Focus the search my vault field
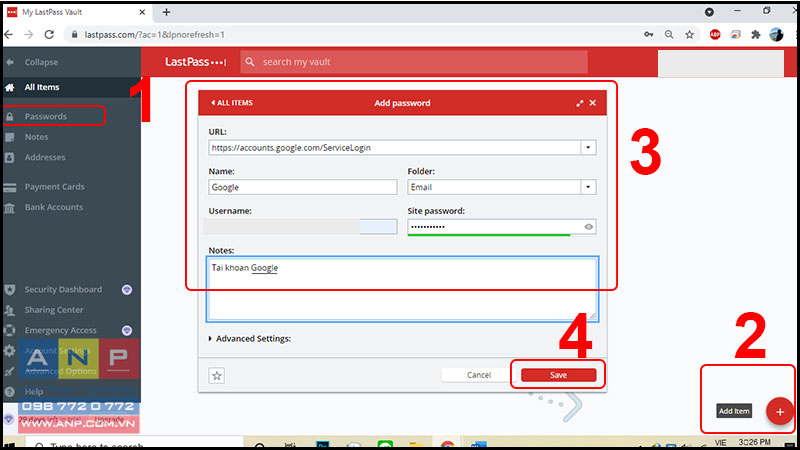Image resolution: width=800 pixels, height=450 pixels. (x=414, y=62)
